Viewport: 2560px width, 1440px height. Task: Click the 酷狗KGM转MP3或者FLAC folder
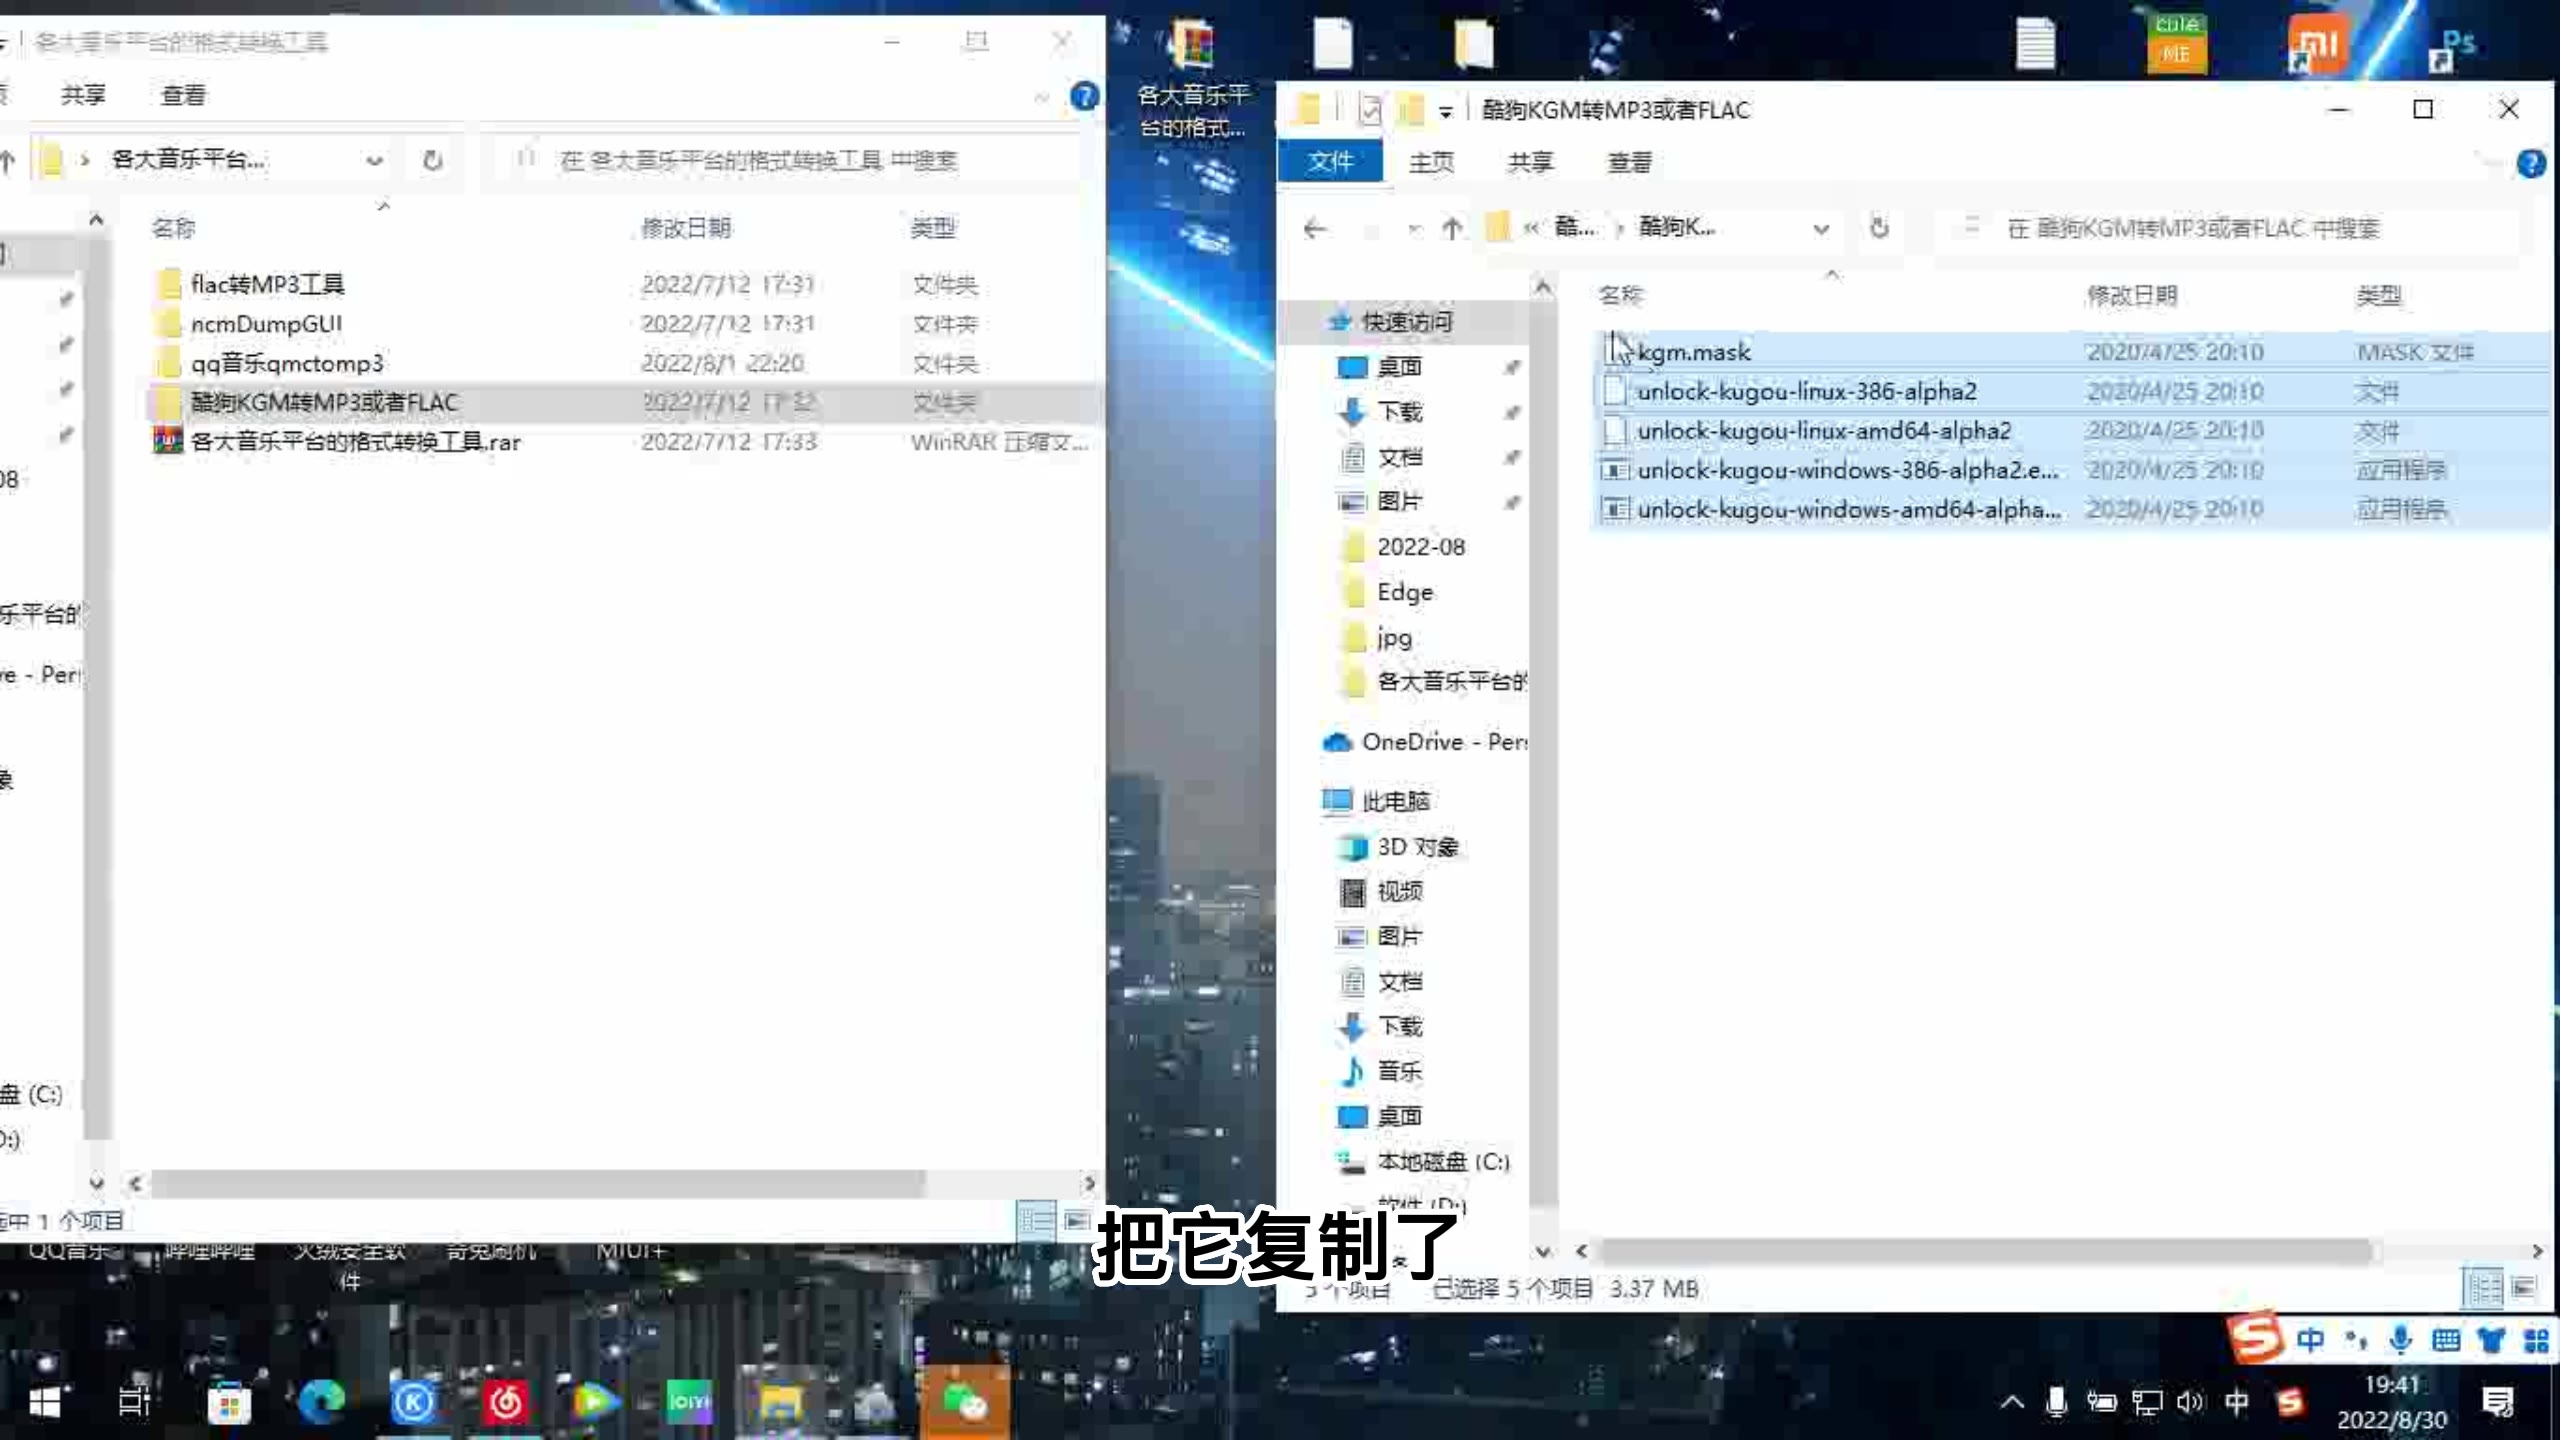click(325, 401)
